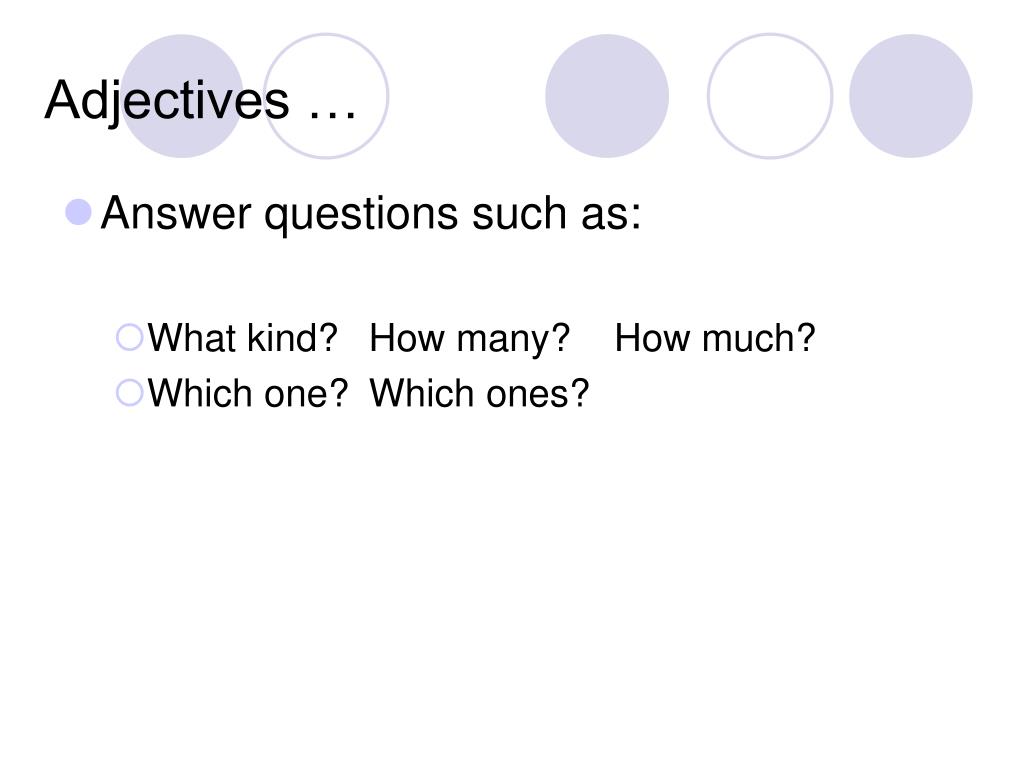Click the phrase "Which ones?"
This screenshot has width=1024, height=768.
coord(479,393)
